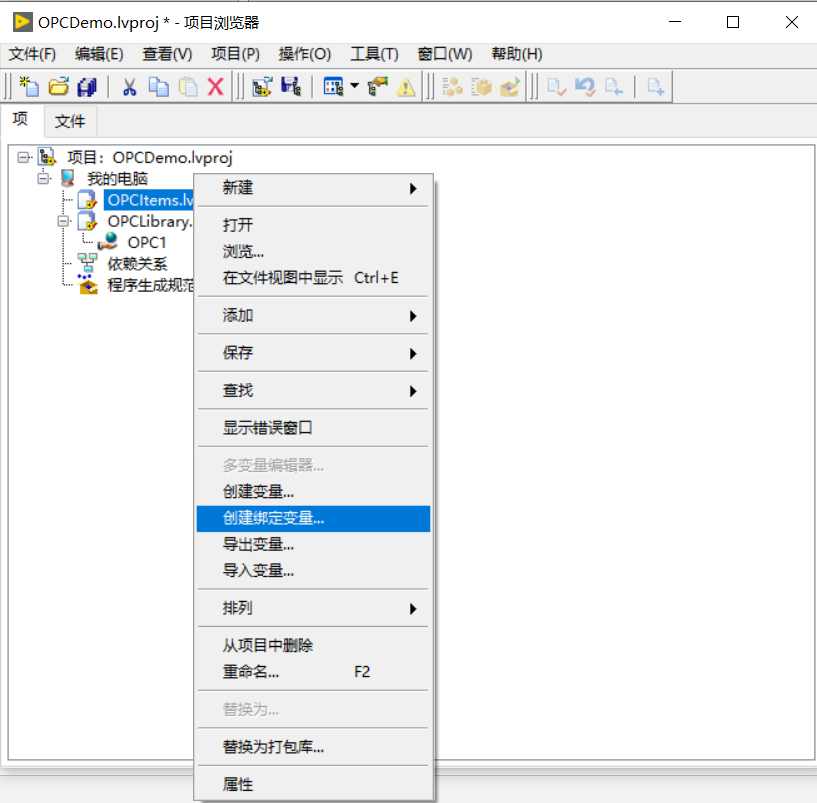
Task: Select the OPCLibrary tree item
Action: point(150,221)
